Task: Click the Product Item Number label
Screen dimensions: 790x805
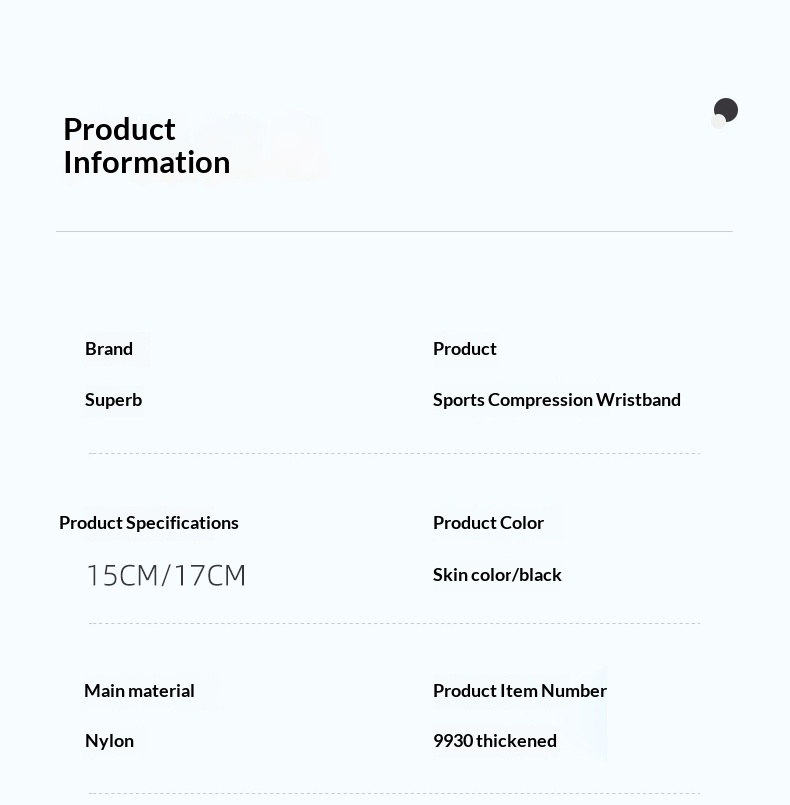Action: (x=520, y=691)
